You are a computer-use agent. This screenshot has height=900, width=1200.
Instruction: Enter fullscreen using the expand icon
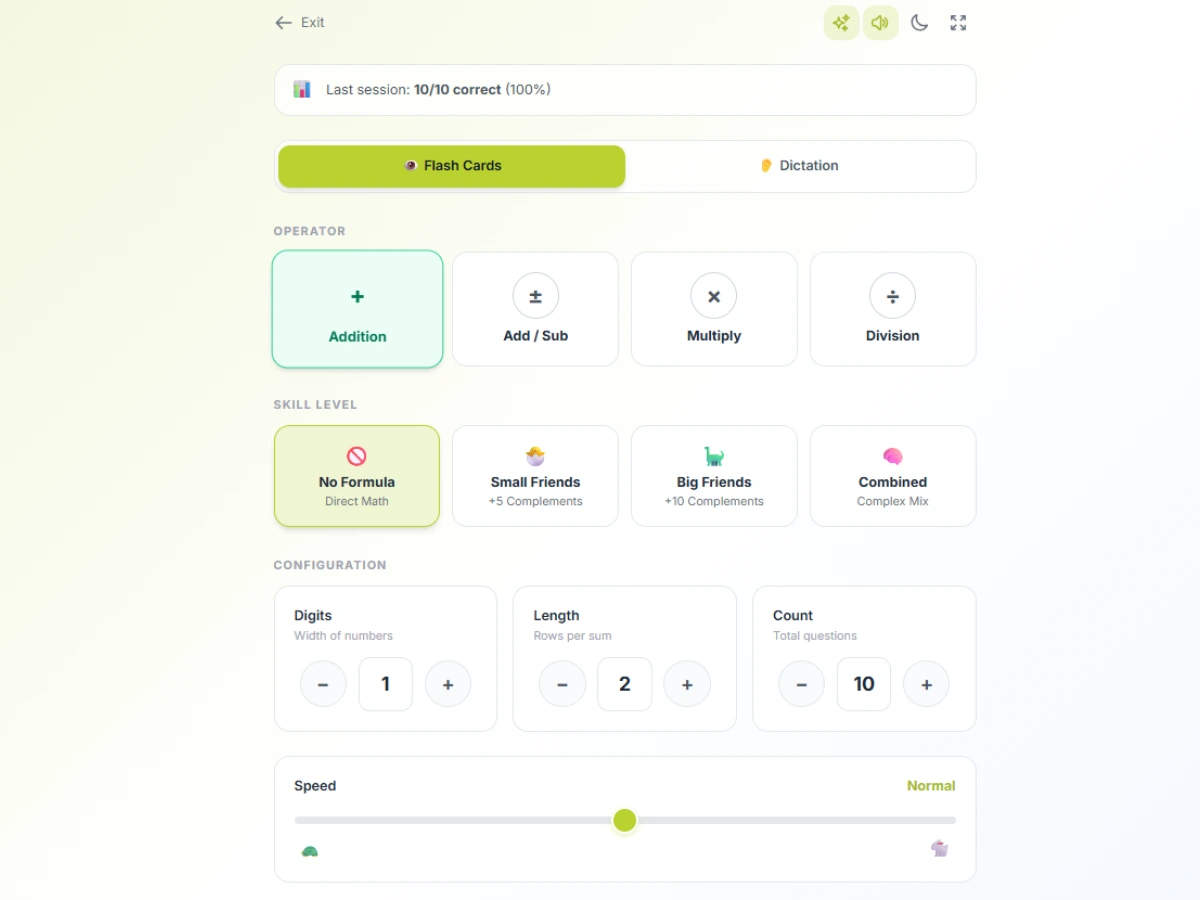(958, 23)
